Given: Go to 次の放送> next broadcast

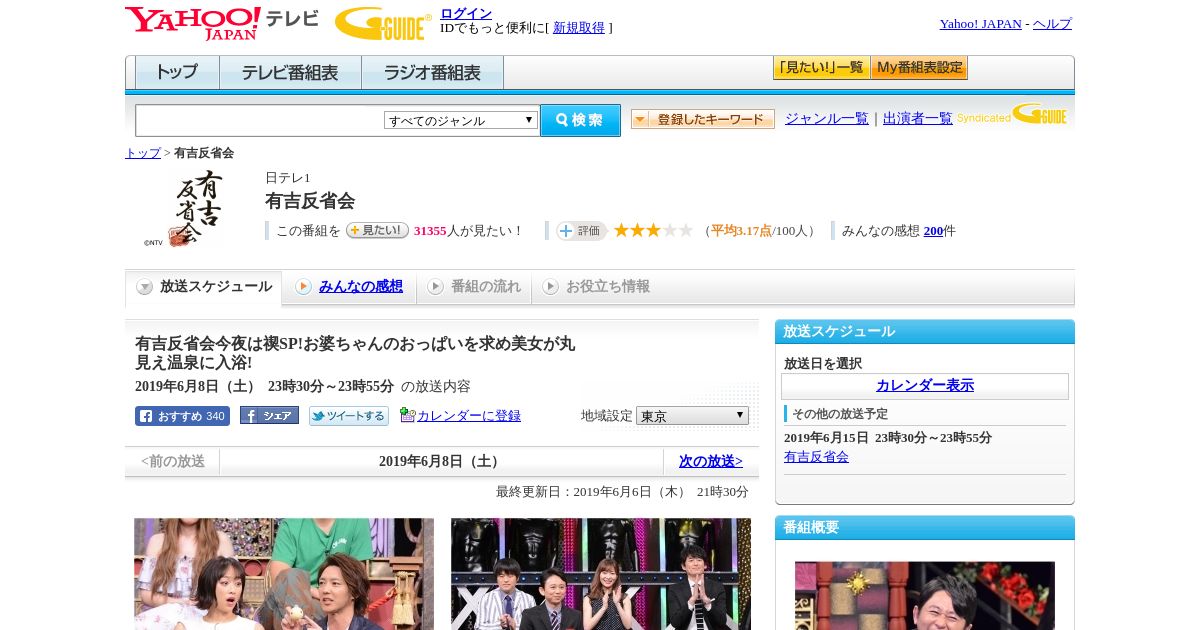Looking at the screenshot, I should (x=711, y=462).
